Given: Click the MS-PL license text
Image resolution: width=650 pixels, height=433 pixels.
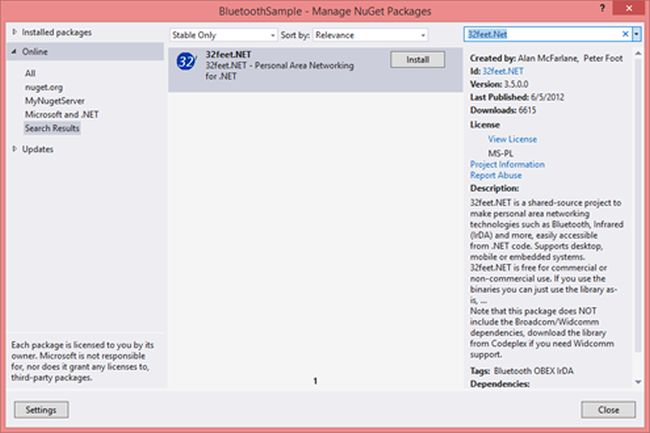Looking at the screenshot, I should click(500, 153).
